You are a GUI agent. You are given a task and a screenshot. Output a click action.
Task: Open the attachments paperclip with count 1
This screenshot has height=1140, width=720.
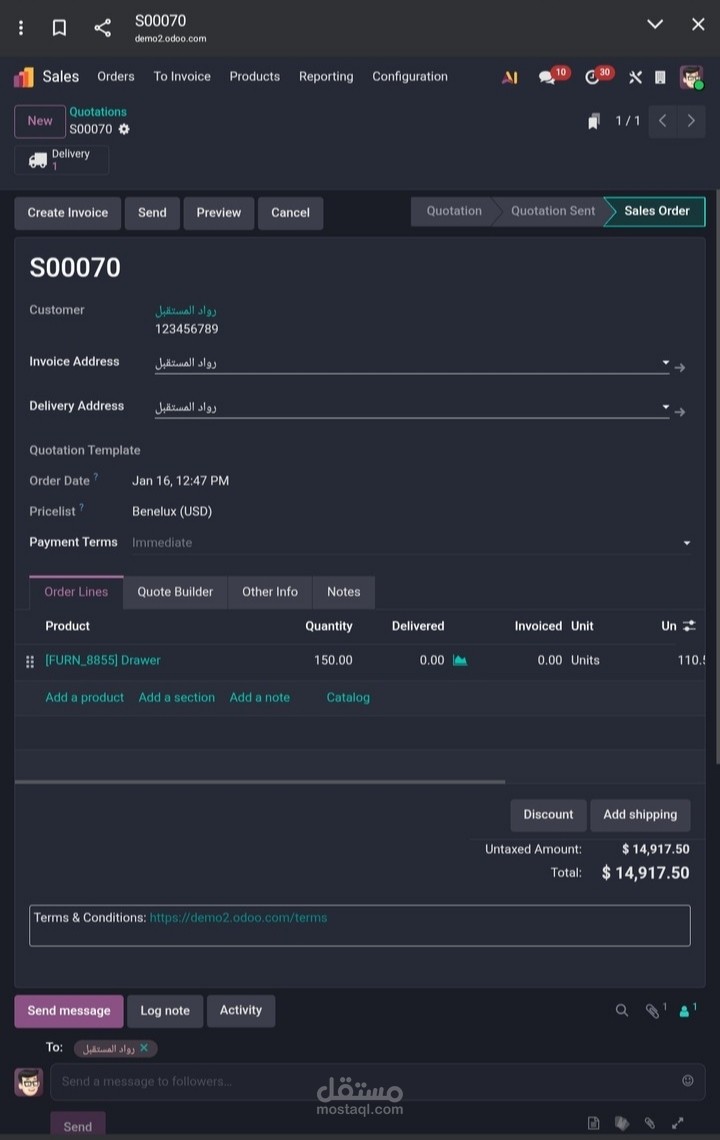point(655,1011)
